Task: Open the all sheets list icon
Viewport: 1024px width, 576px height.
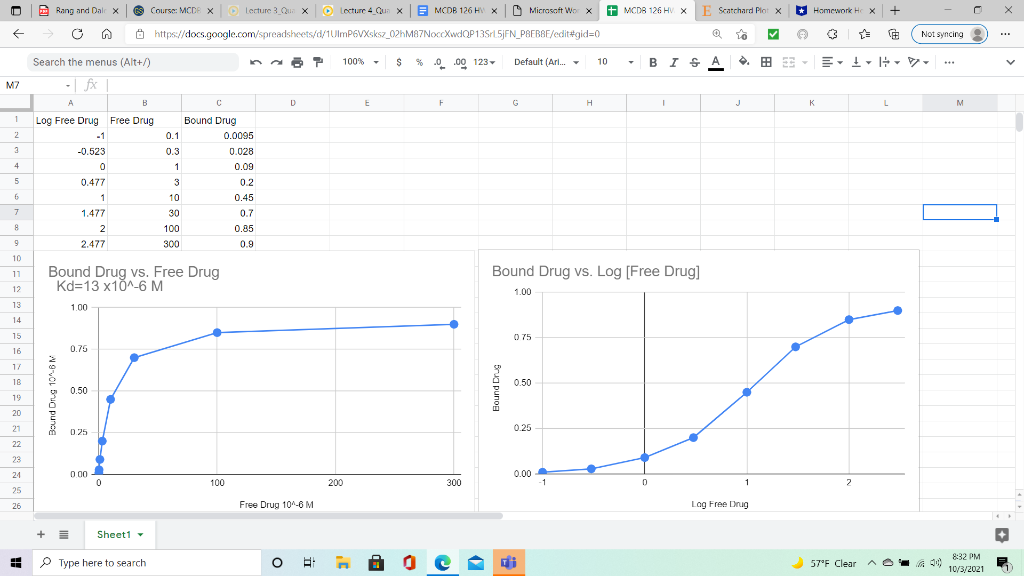Action: click(x=63, y=534)
